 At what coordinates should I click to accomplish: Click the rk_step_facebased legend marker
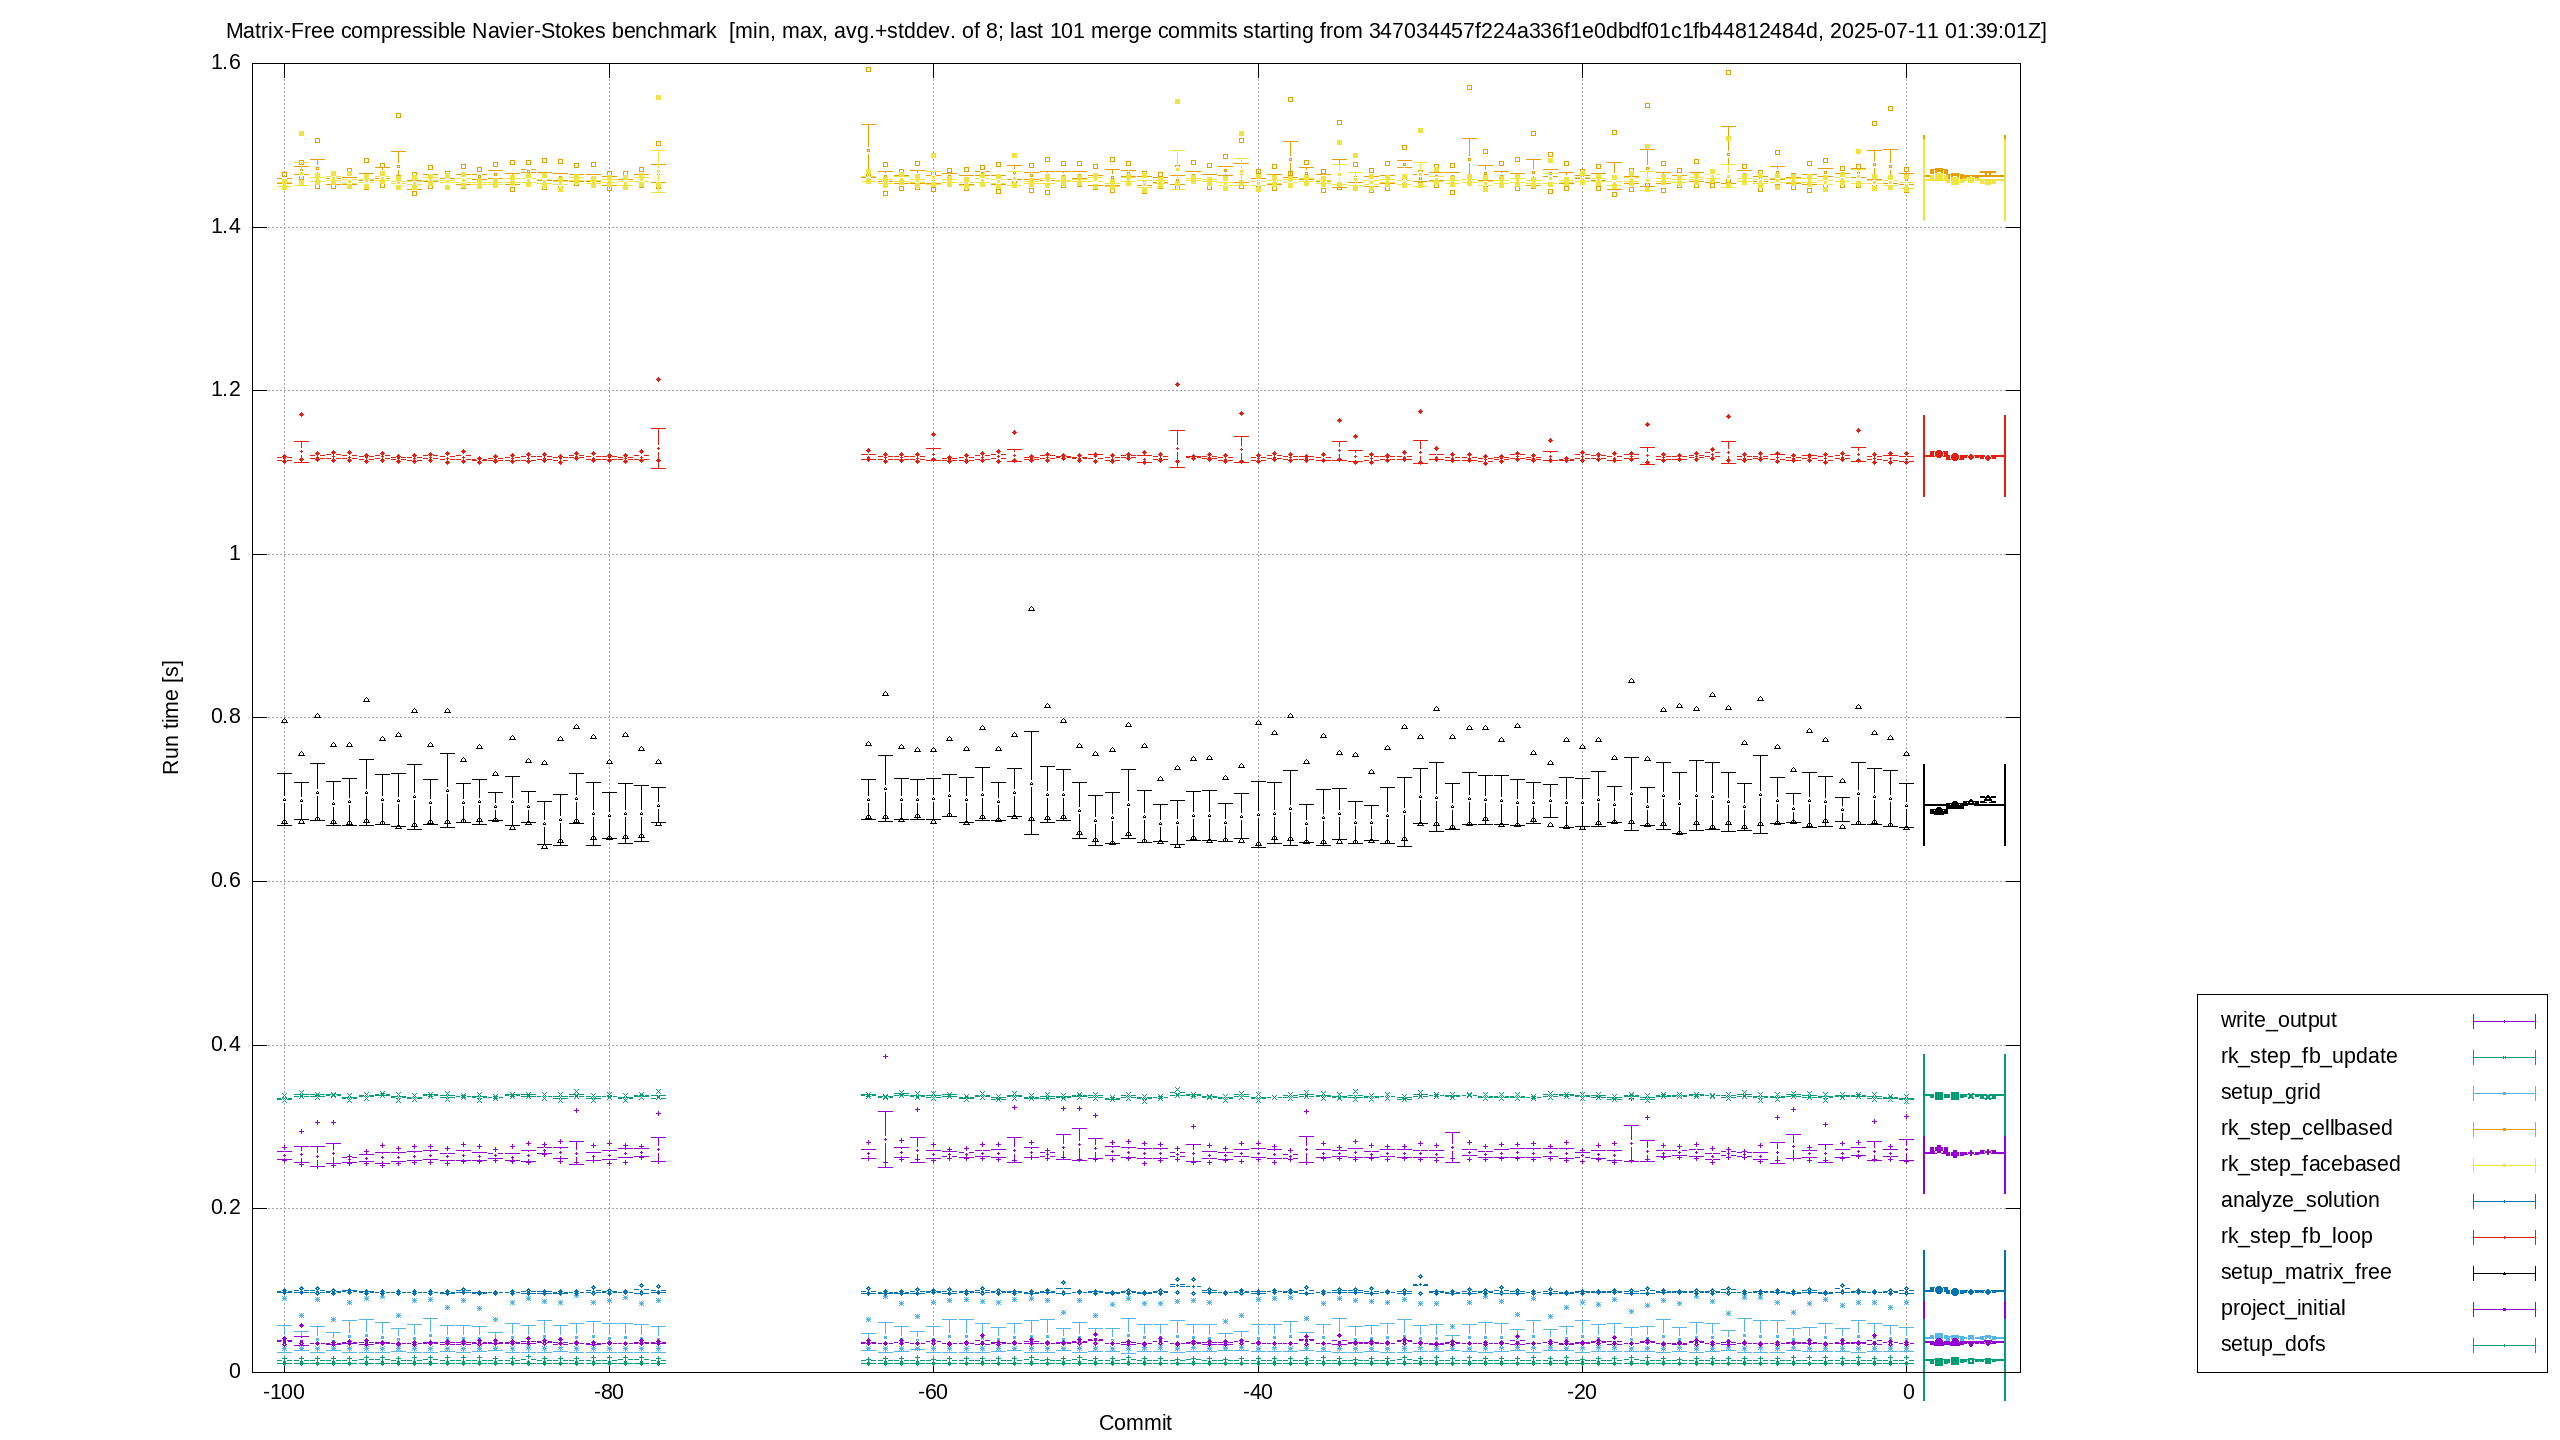(2504, 1165)
